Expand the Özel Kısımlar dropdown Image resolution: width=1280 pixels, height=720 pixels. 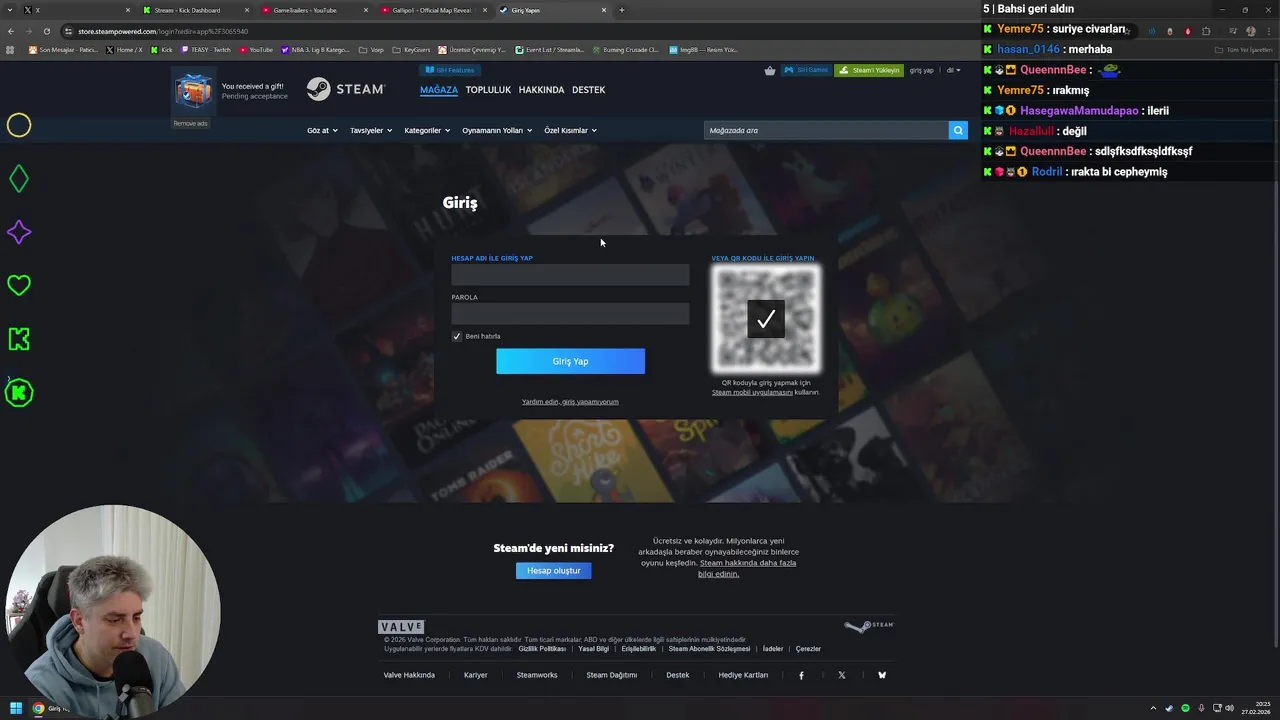[x=570, y=130]
